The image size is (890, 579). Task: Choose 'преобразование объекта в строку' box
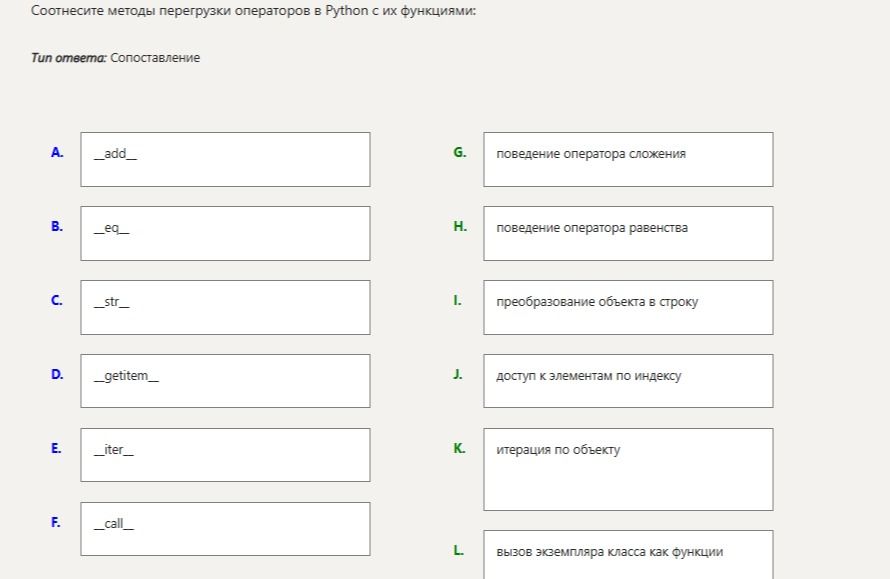[x=628, y=307]
